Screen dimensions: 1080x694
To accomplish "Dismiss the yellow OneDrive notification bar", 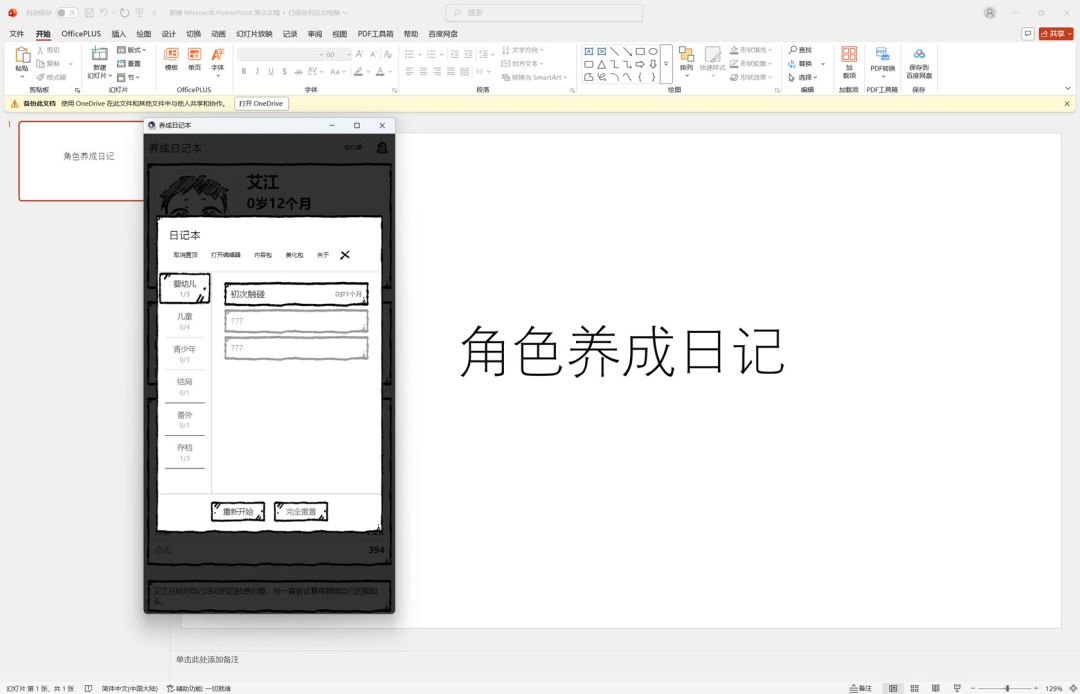I will [1067, 103].
